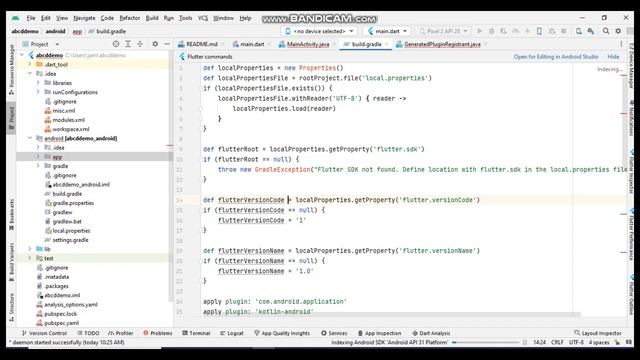Click Open for Editing in Android Studio
This screenshot has width=640, height=360.
(x=556, y=57)
